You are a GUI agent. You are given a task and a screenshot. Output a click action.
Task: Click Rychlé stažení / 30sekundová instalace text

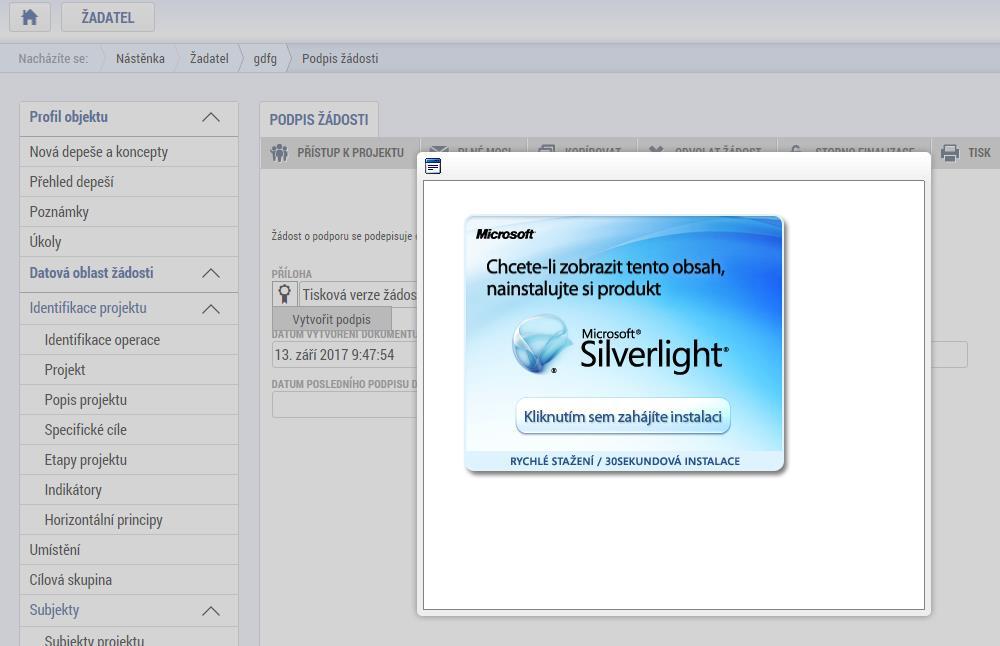tap(624, 461)
